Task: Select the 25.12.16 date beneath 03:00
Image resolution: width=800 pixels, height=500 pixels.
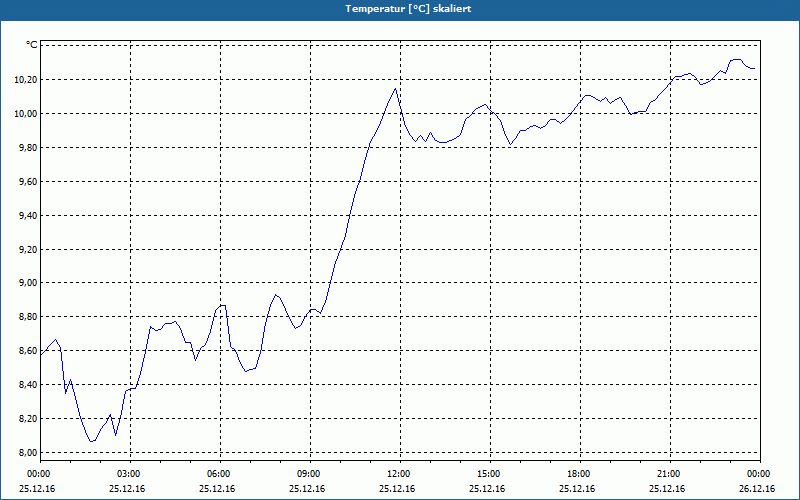Action: pyautogui.click(x=127, y=488)
